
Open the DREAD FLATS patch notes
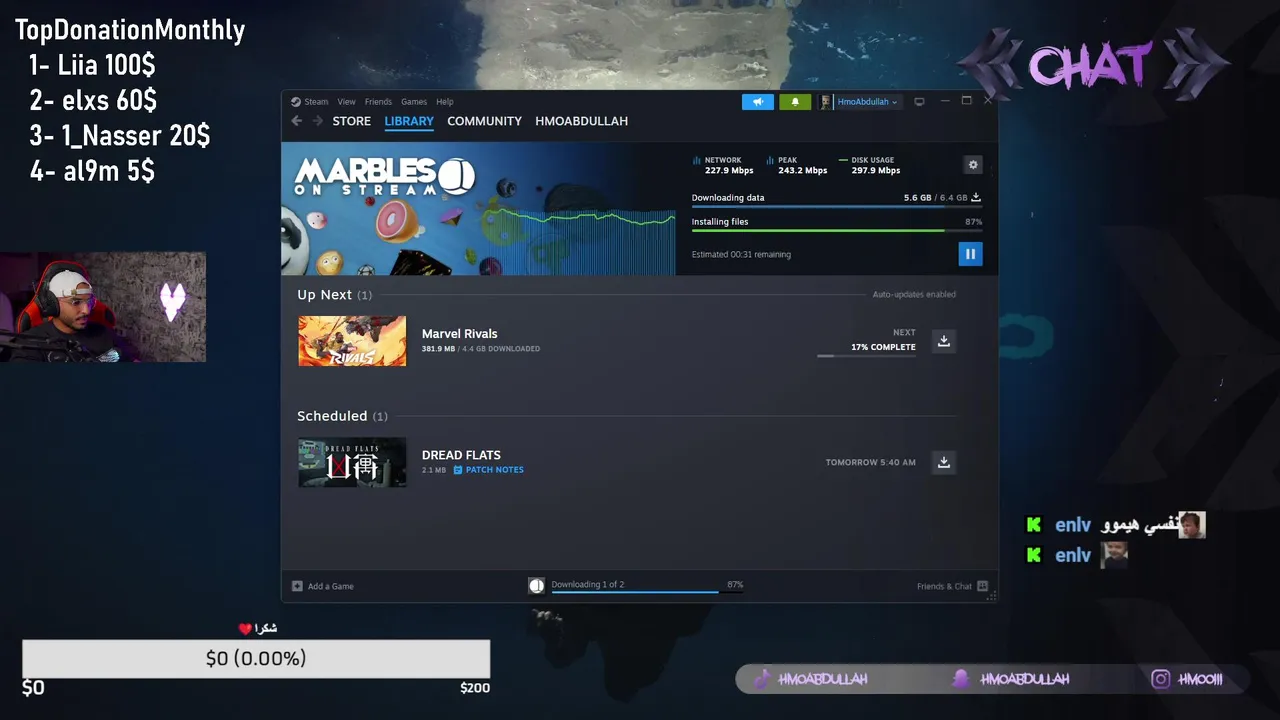[x=489, y=470]
